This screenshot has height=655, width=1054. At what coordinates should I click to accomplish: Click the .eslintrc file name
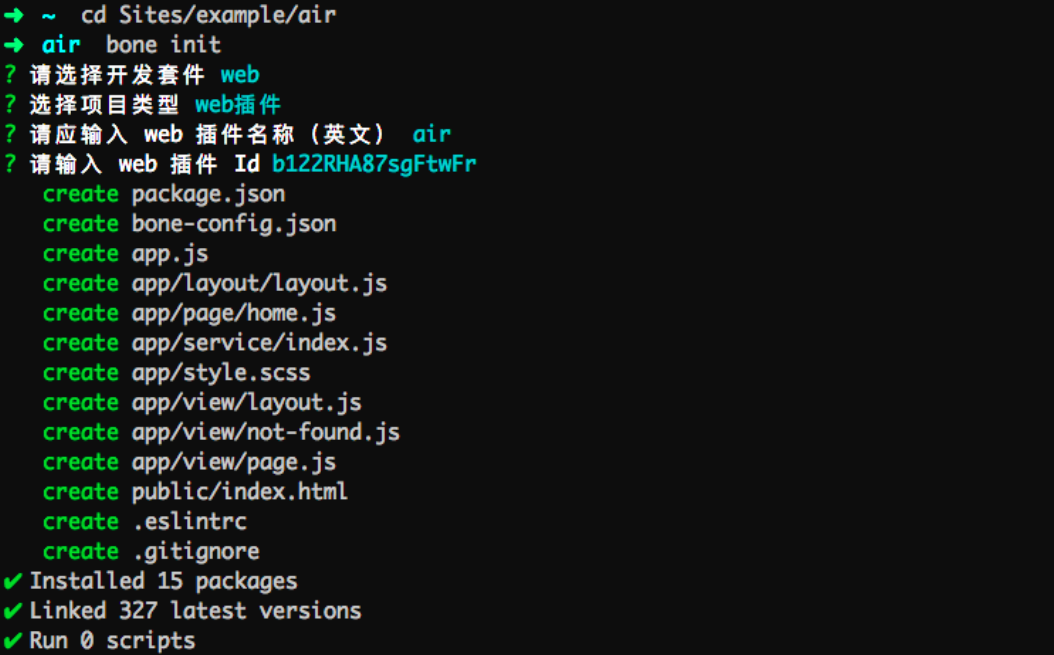(190, 522)
